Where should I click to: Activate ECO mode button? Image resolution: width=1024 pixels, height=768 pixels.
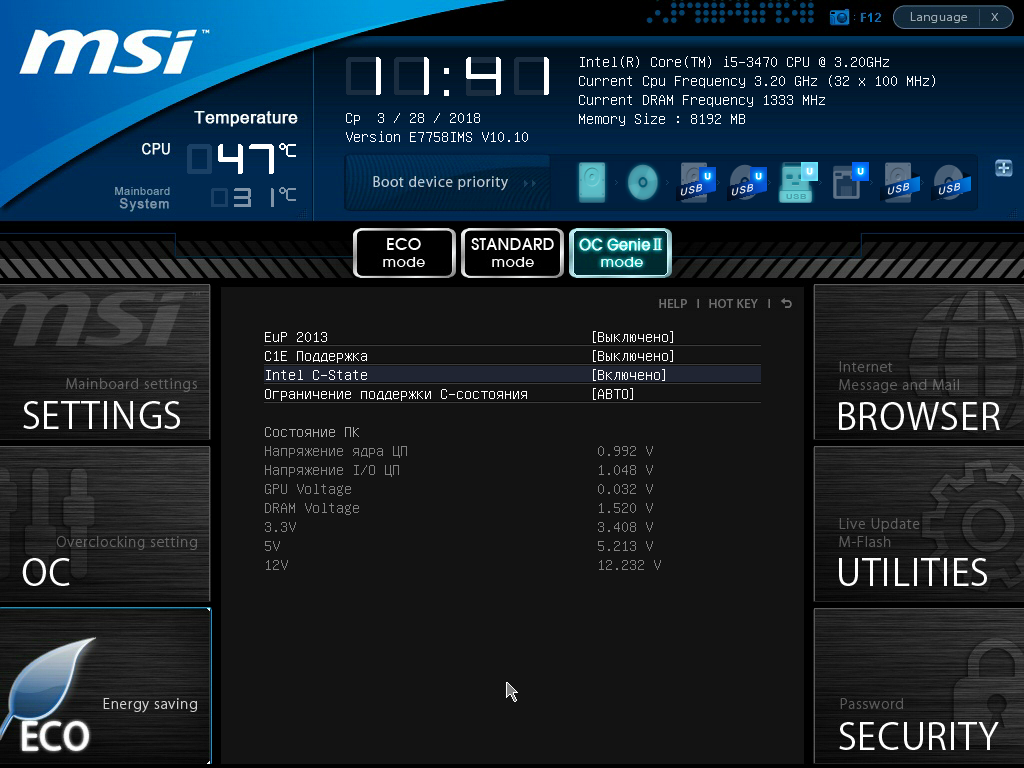404,253
